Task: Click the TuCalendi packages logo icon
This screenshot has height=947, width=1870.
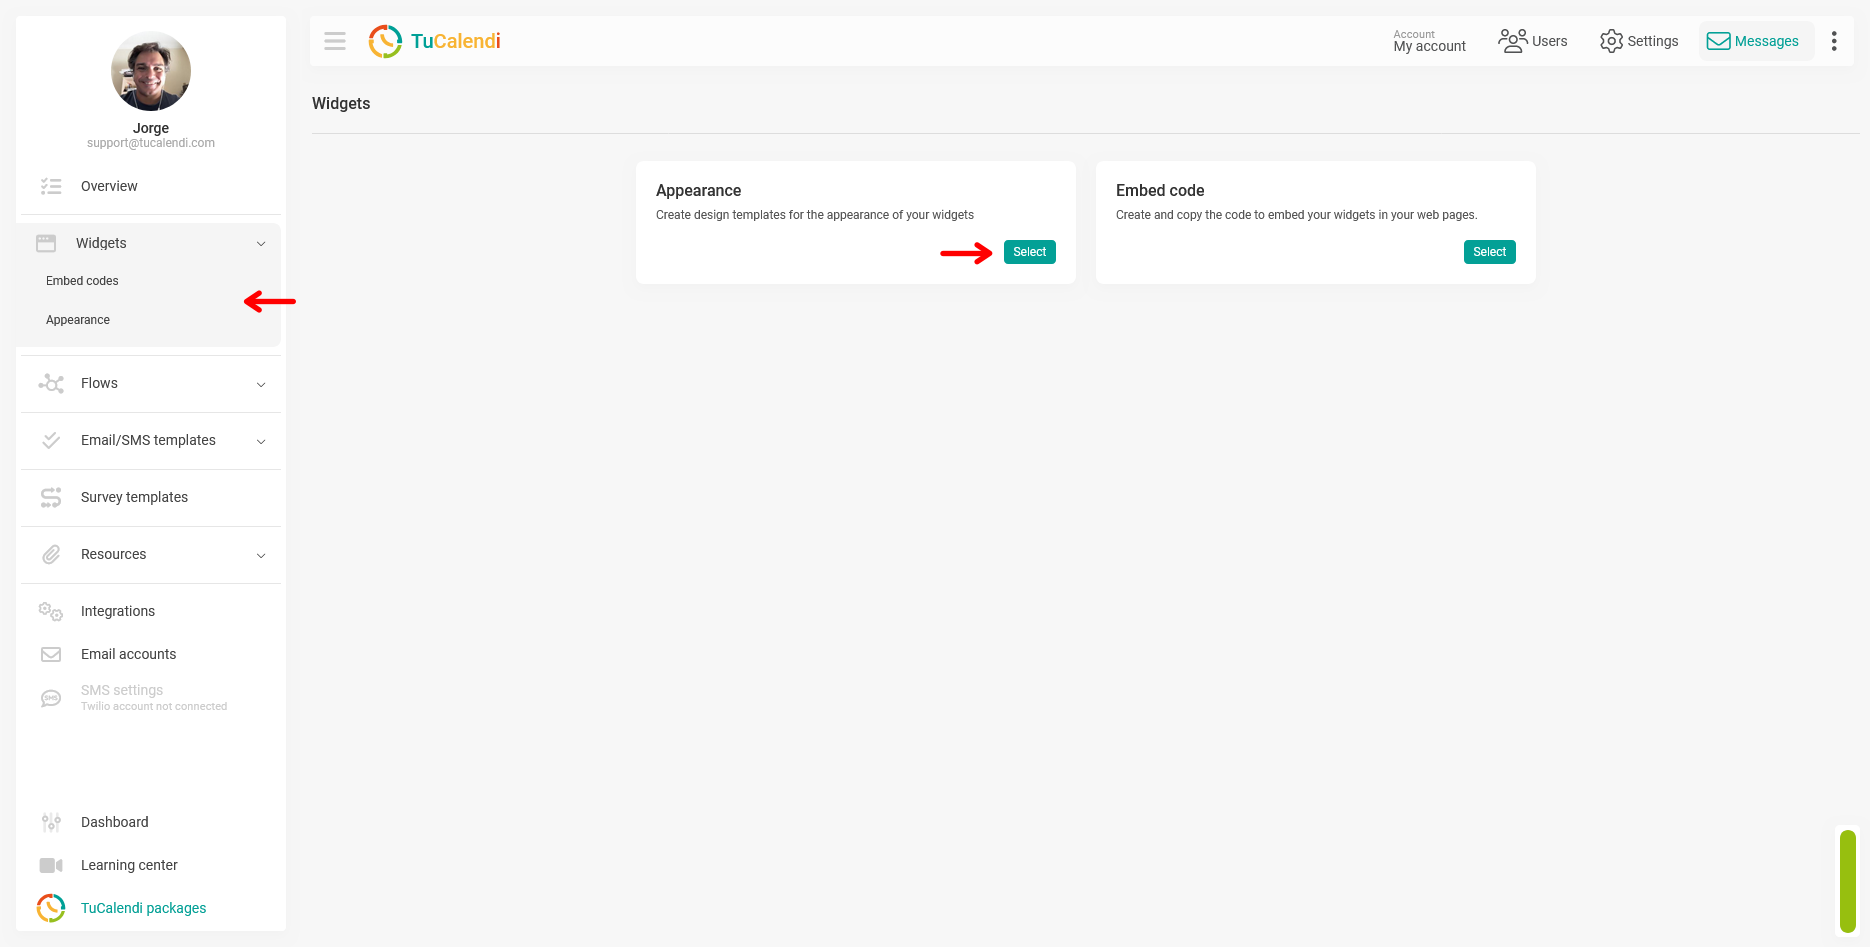Action: click(x=51, y=908)
